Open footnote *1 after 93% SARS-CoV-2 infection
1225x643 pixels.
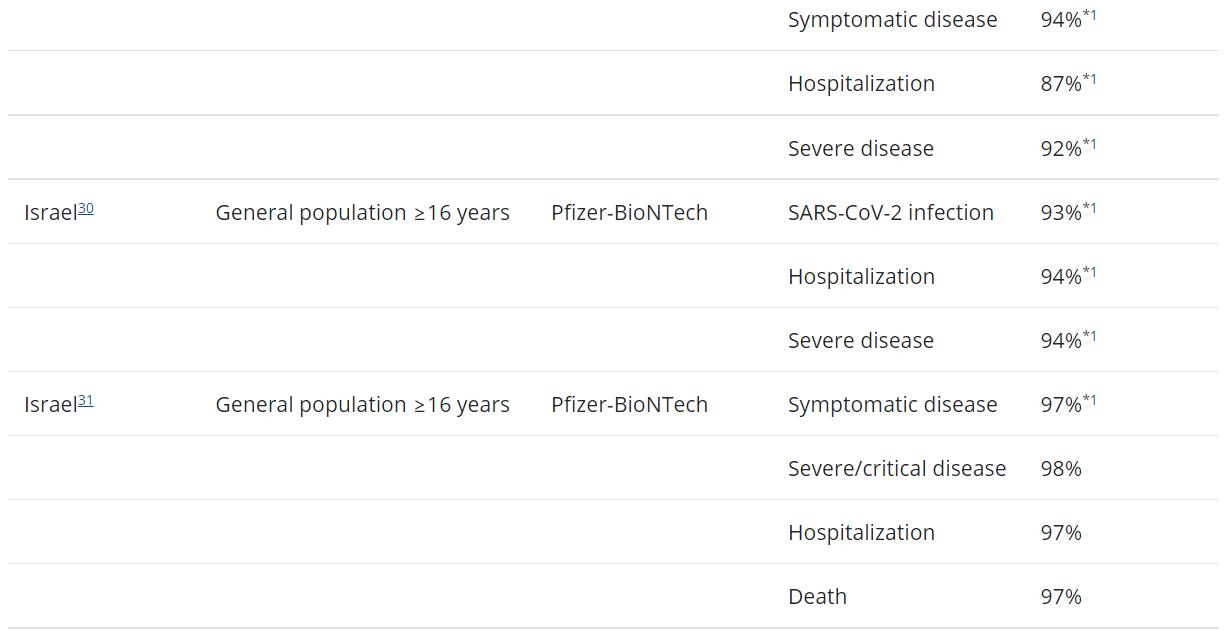pos(1090,208)
